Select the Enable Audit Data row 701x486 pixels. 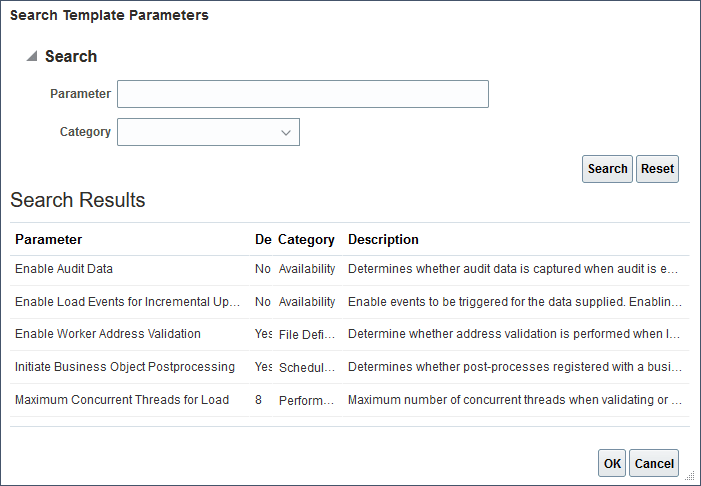(64, 269)
